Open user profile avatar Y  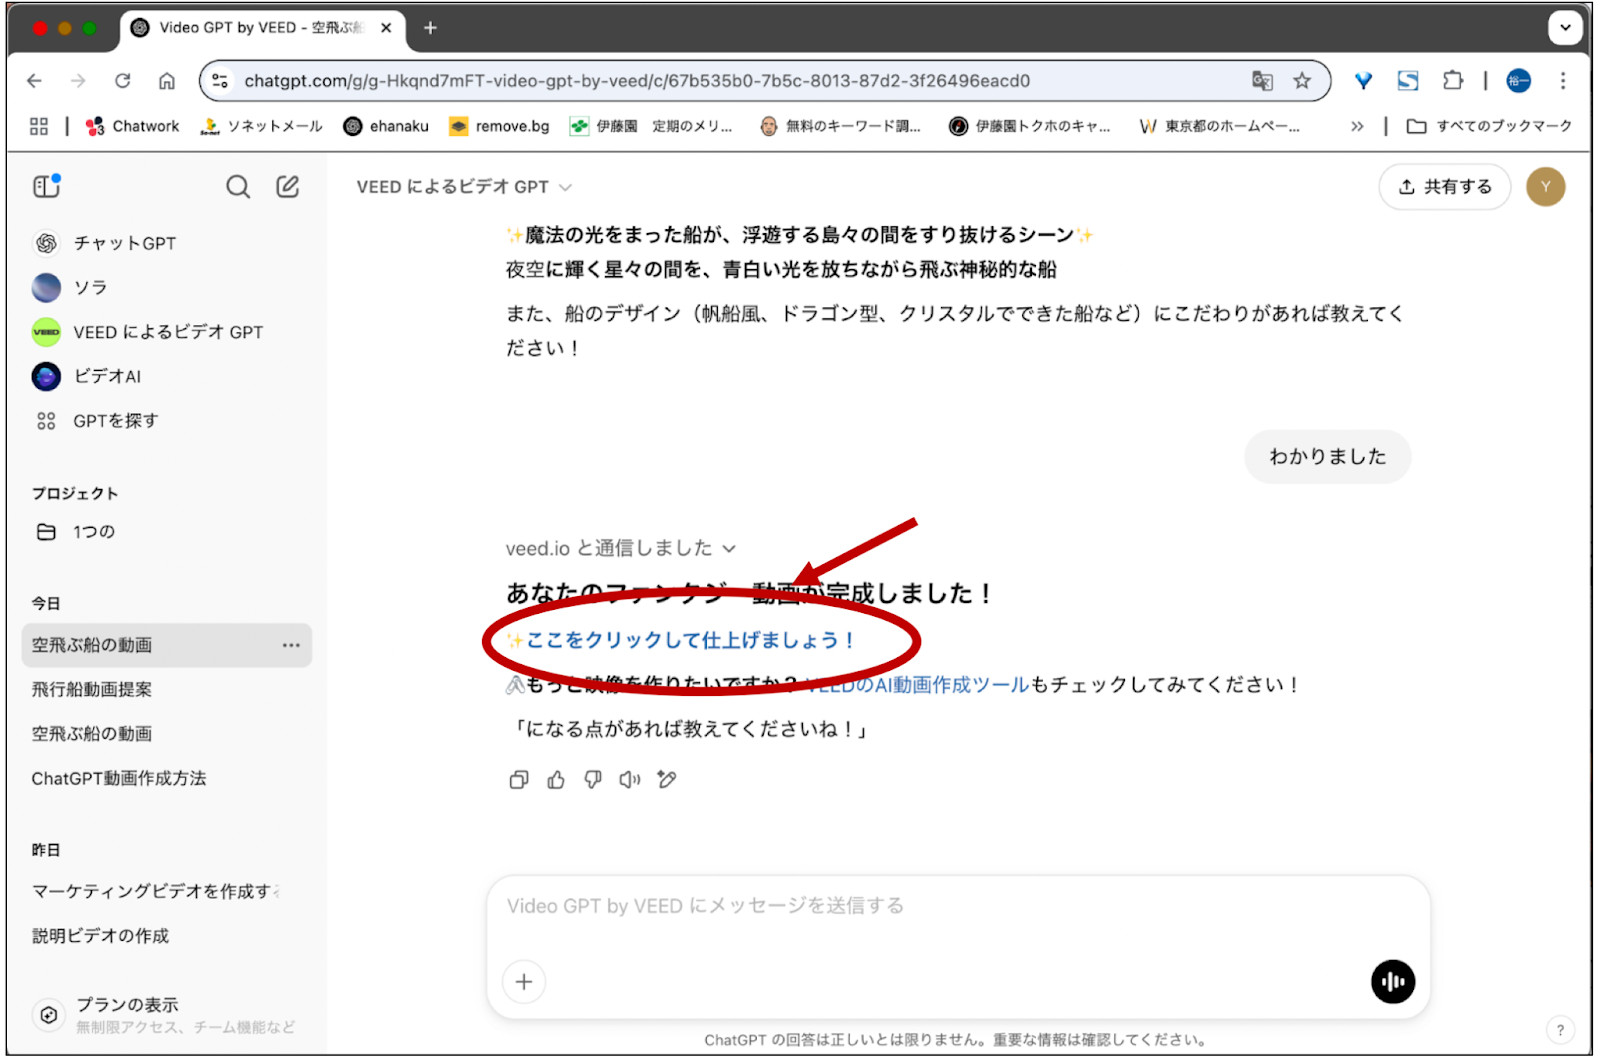point(1546,187)
